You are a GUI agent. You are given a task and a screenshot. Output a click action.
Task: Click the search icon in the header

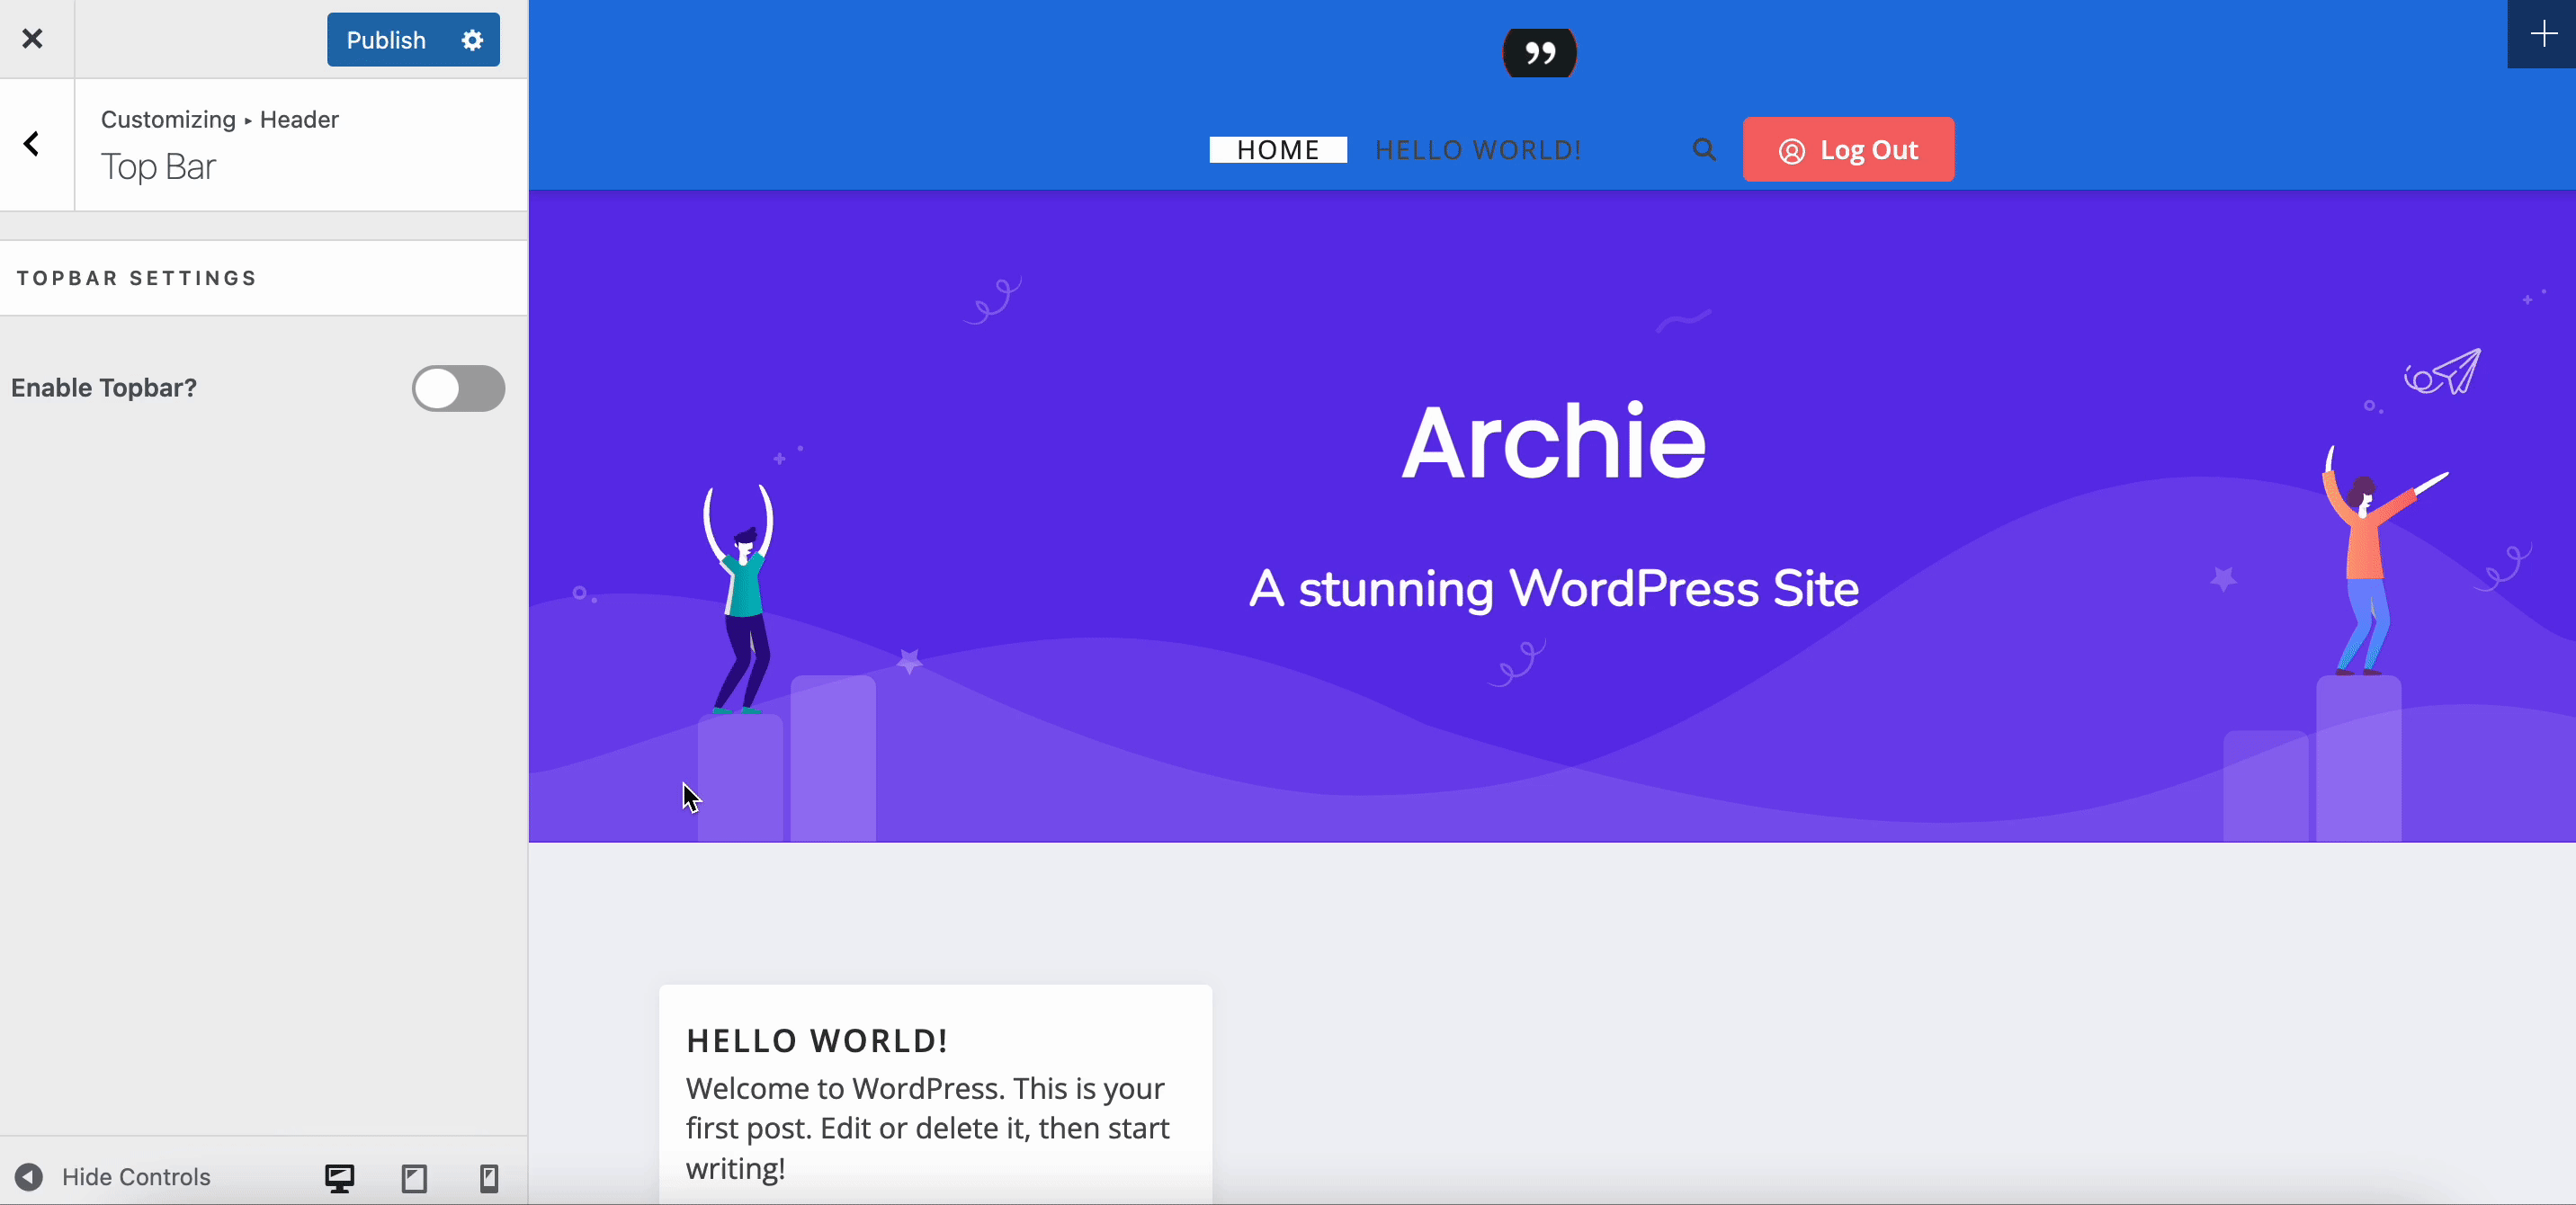click(x=1705, y=149)
